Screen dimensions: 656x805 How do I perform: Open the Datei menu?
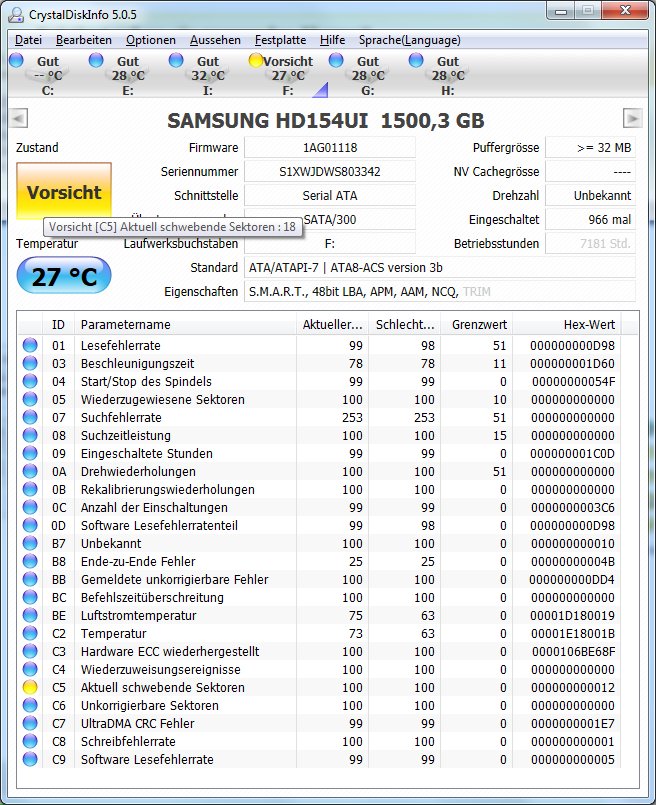[x=28, y=40]
